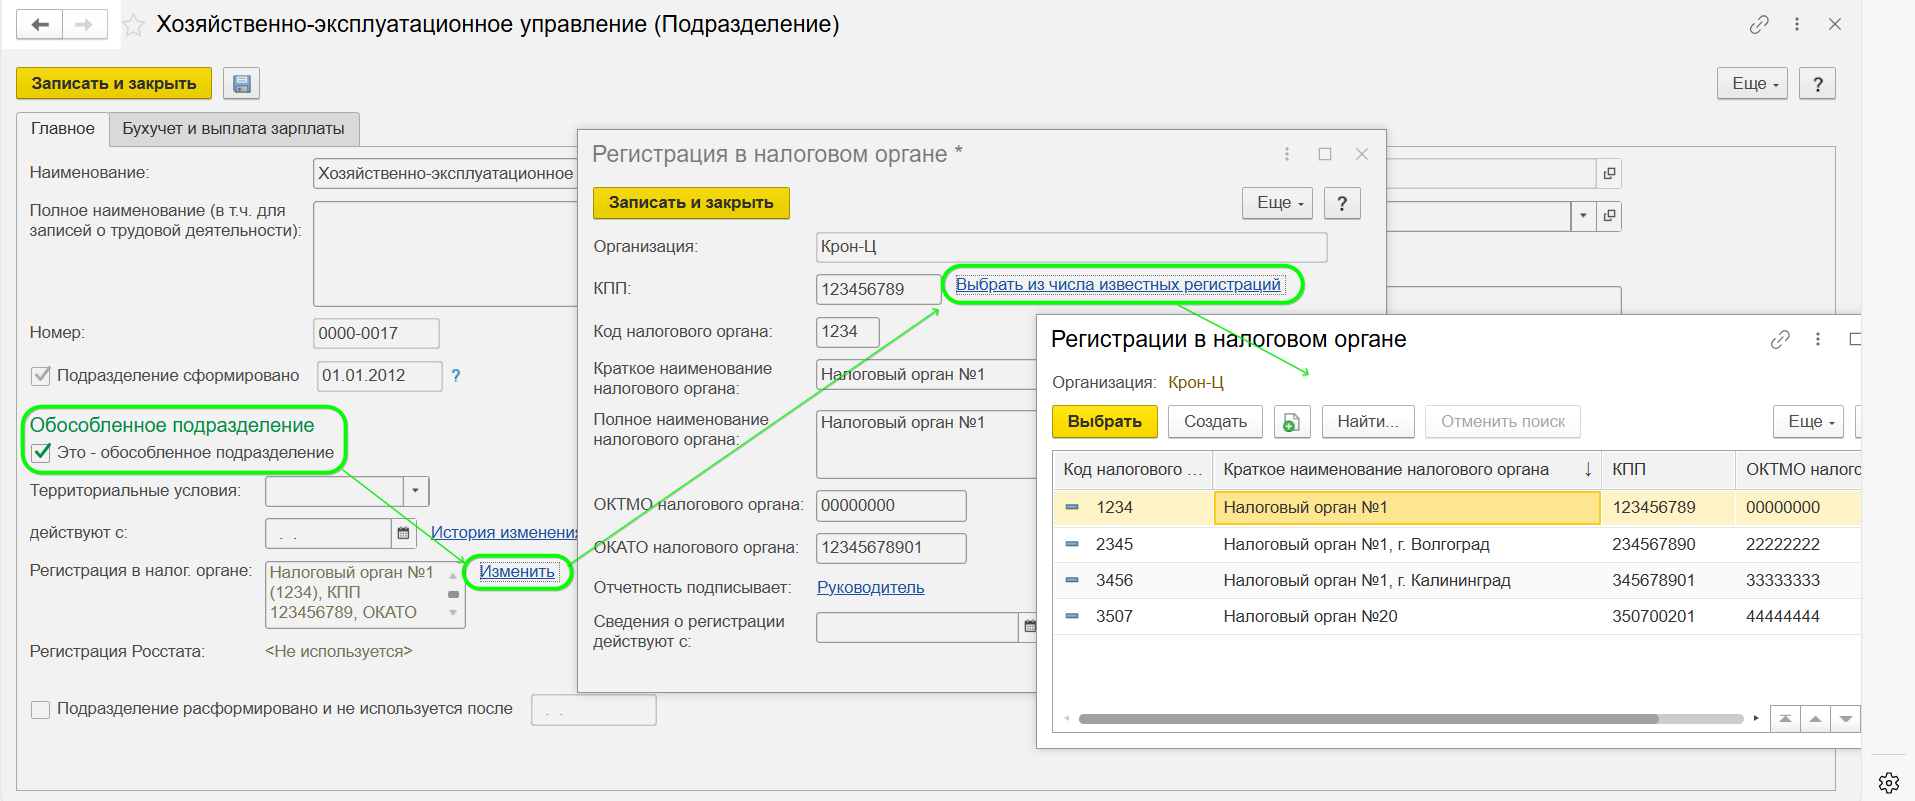Toggle 'Это - обособленное подразделение' checkbox
Screen dimensions: 1915x801
(x=41, y=452)
